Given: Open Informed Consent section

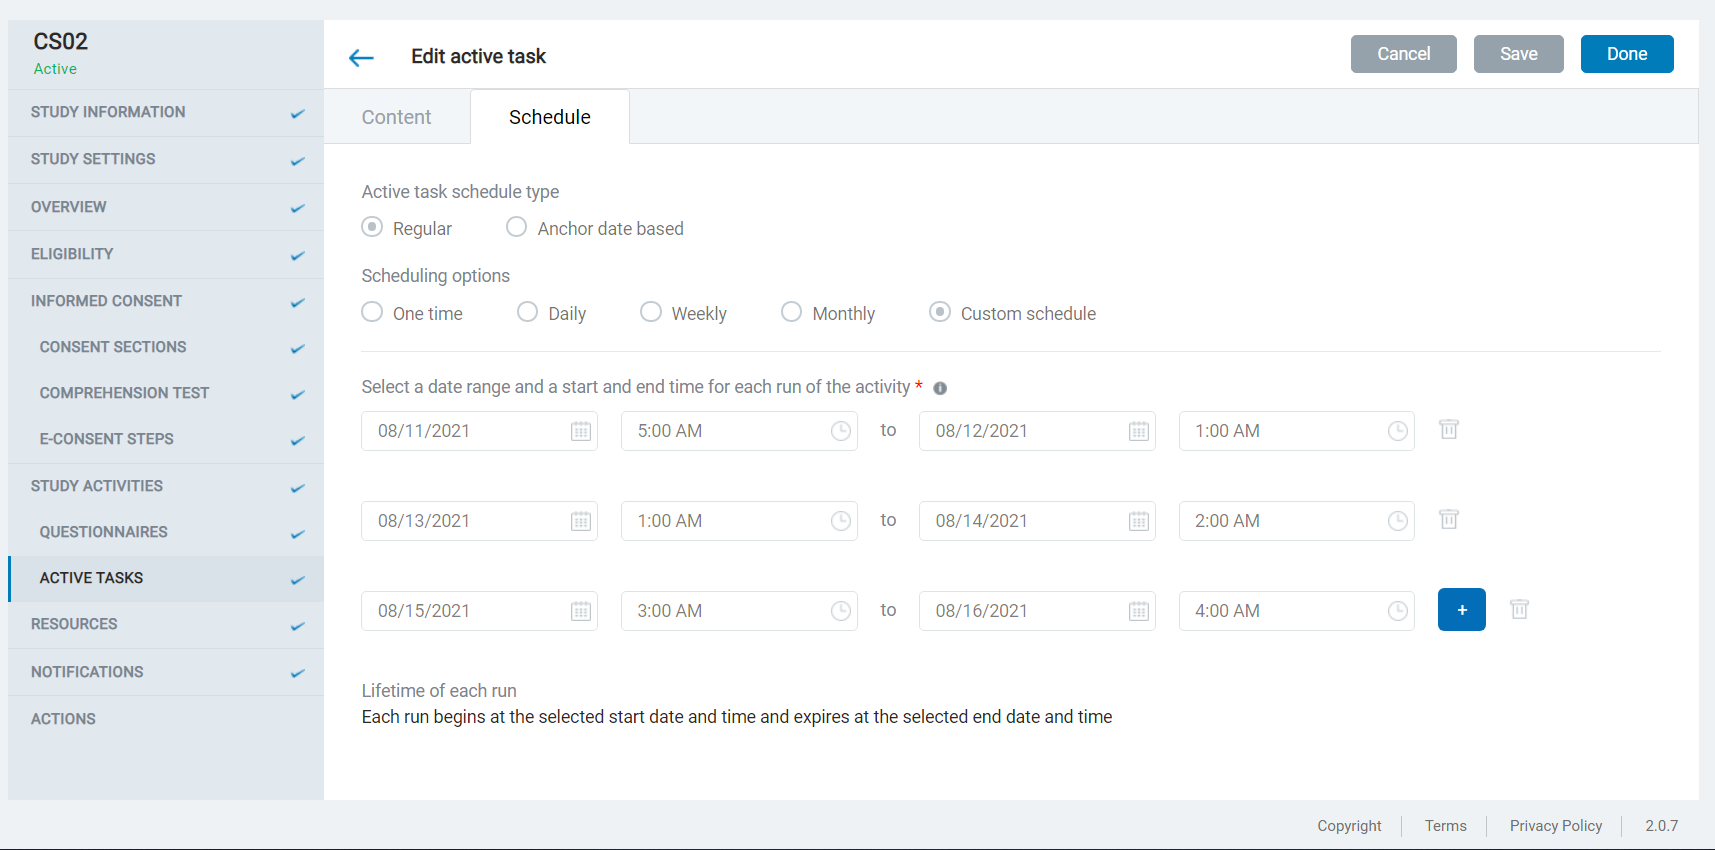Looking at the screenshot, I should click(x=166, y=301).
